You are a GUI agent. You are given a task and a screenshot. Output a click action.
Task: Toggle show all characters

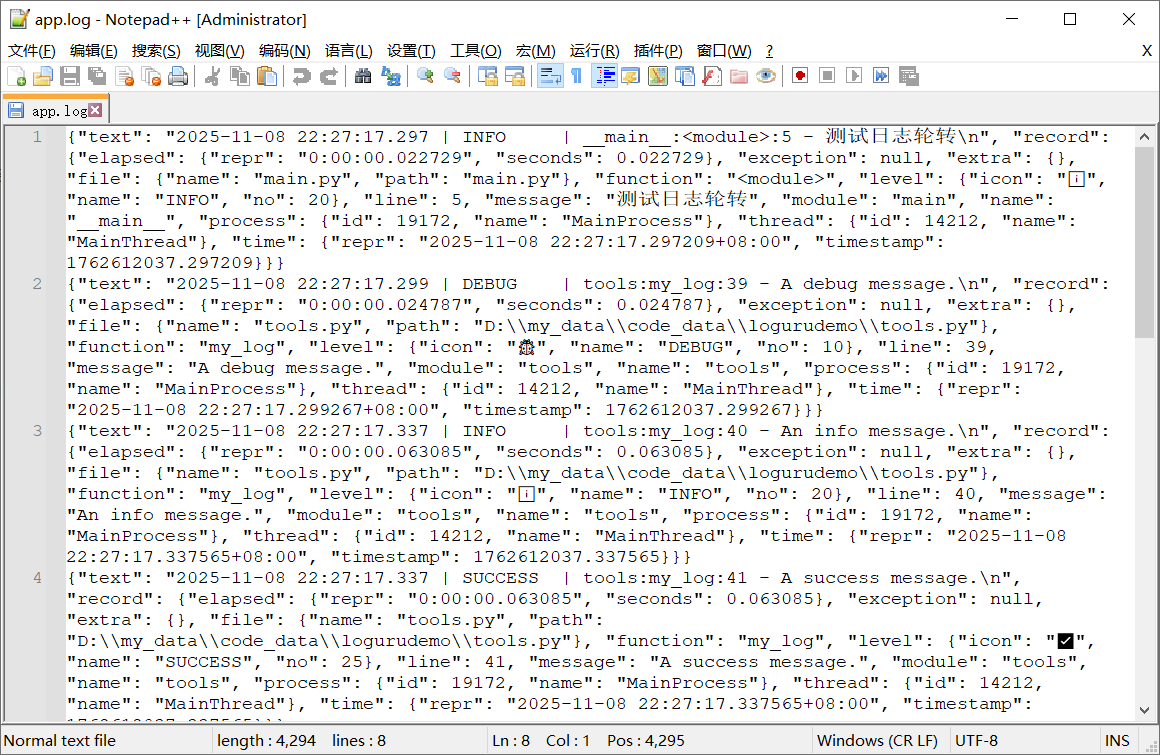[x=575, y=75]
